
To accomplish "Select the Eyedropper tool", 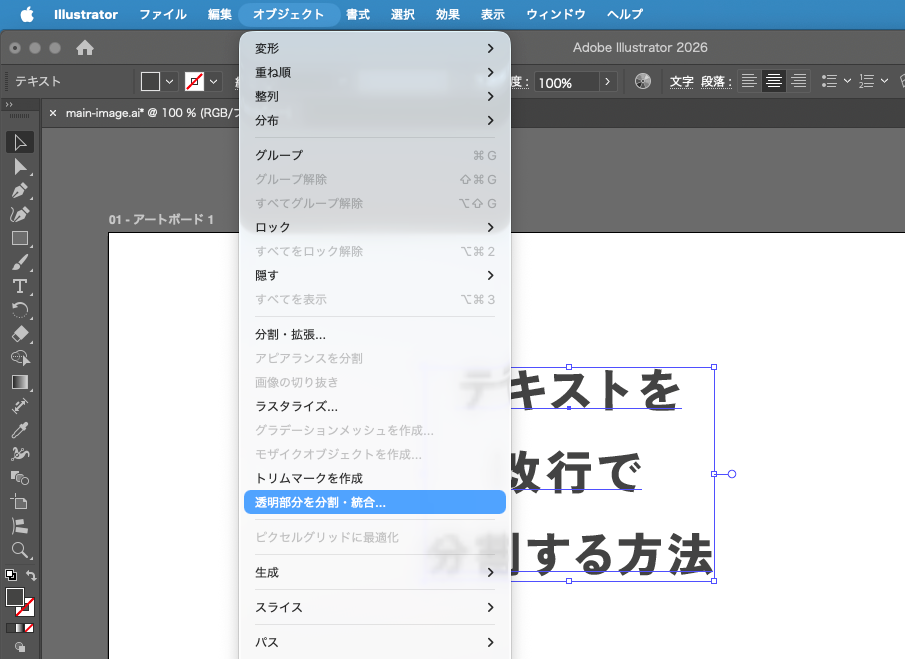I will (x=20, y=430).
